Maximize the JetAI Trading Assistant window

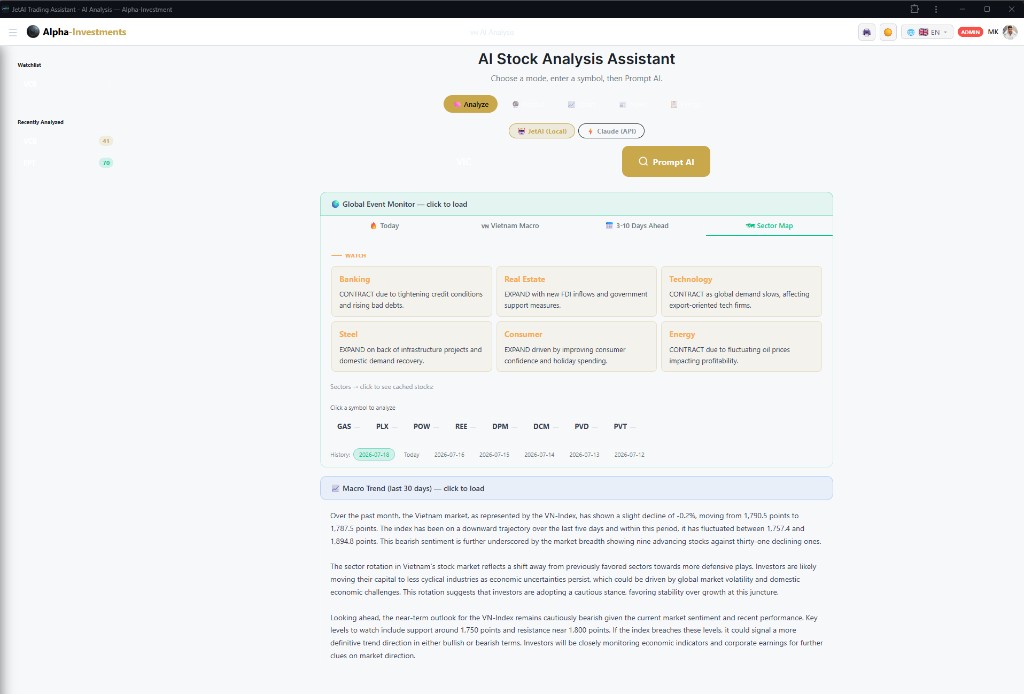click(x=987, y=9)
